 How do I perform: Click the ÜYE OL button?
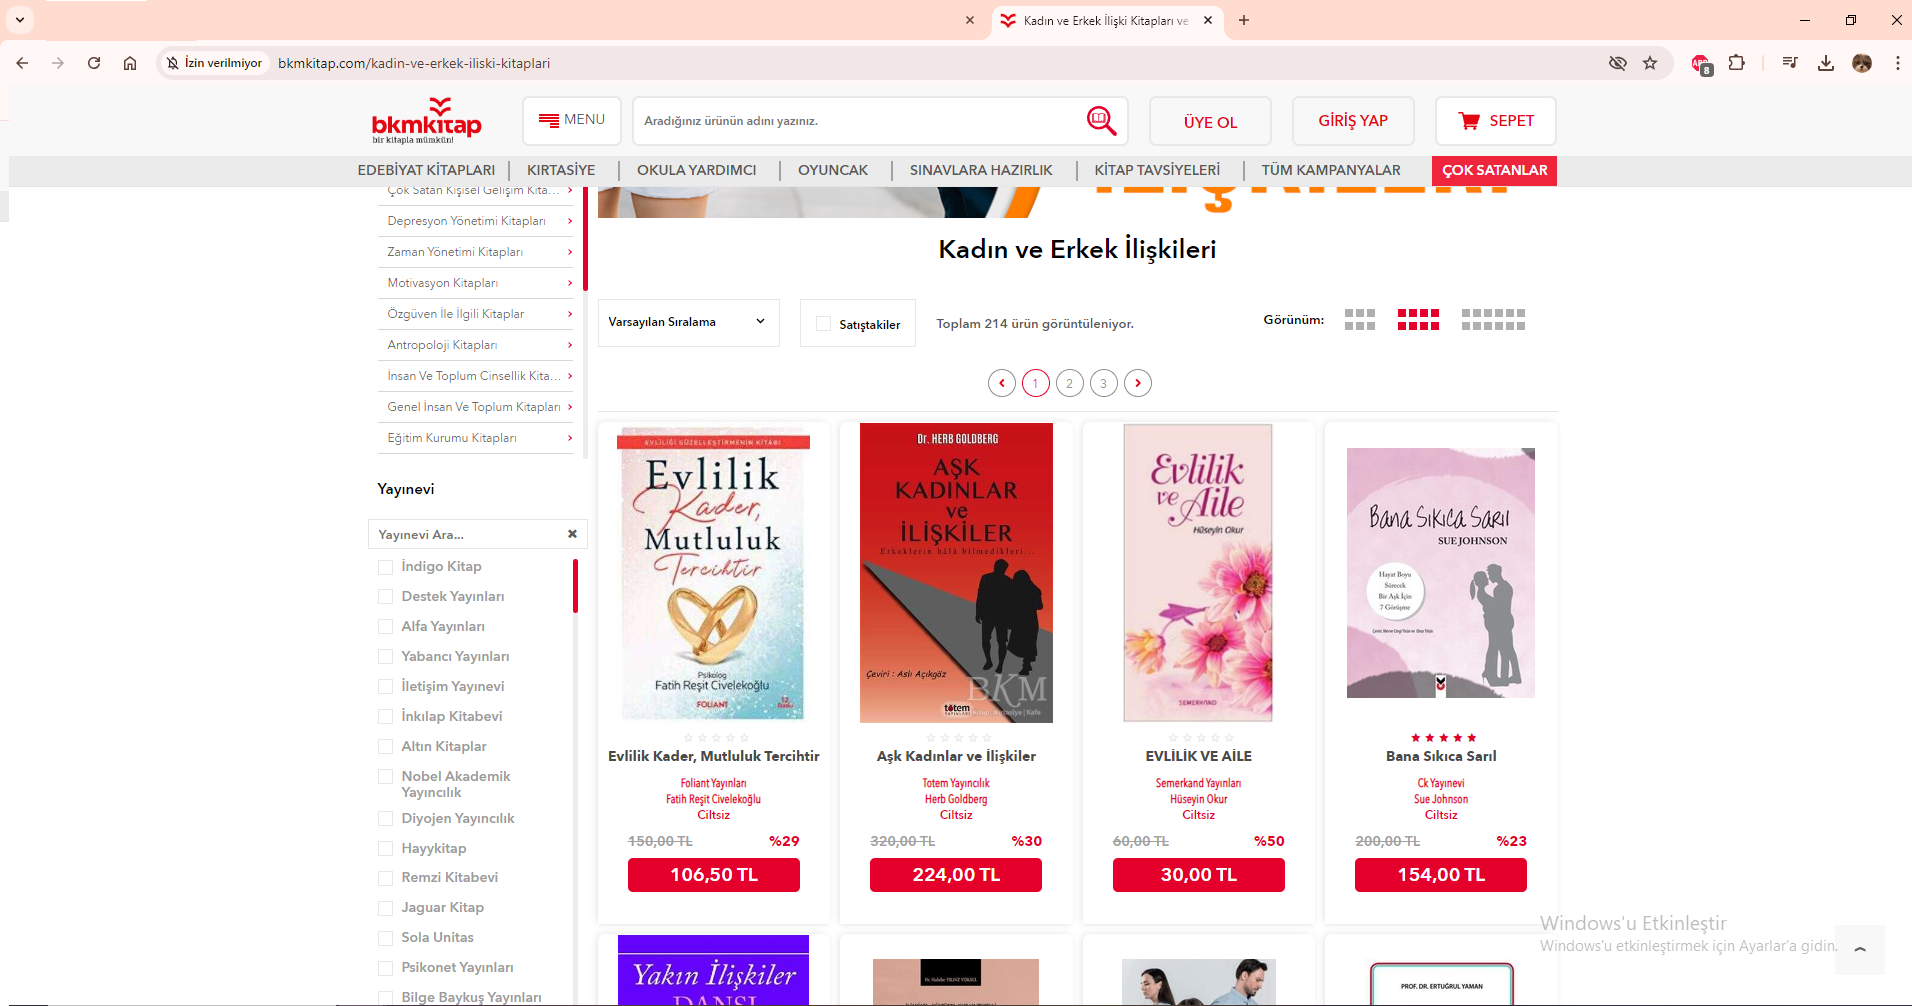click(x=1210, y=121)
